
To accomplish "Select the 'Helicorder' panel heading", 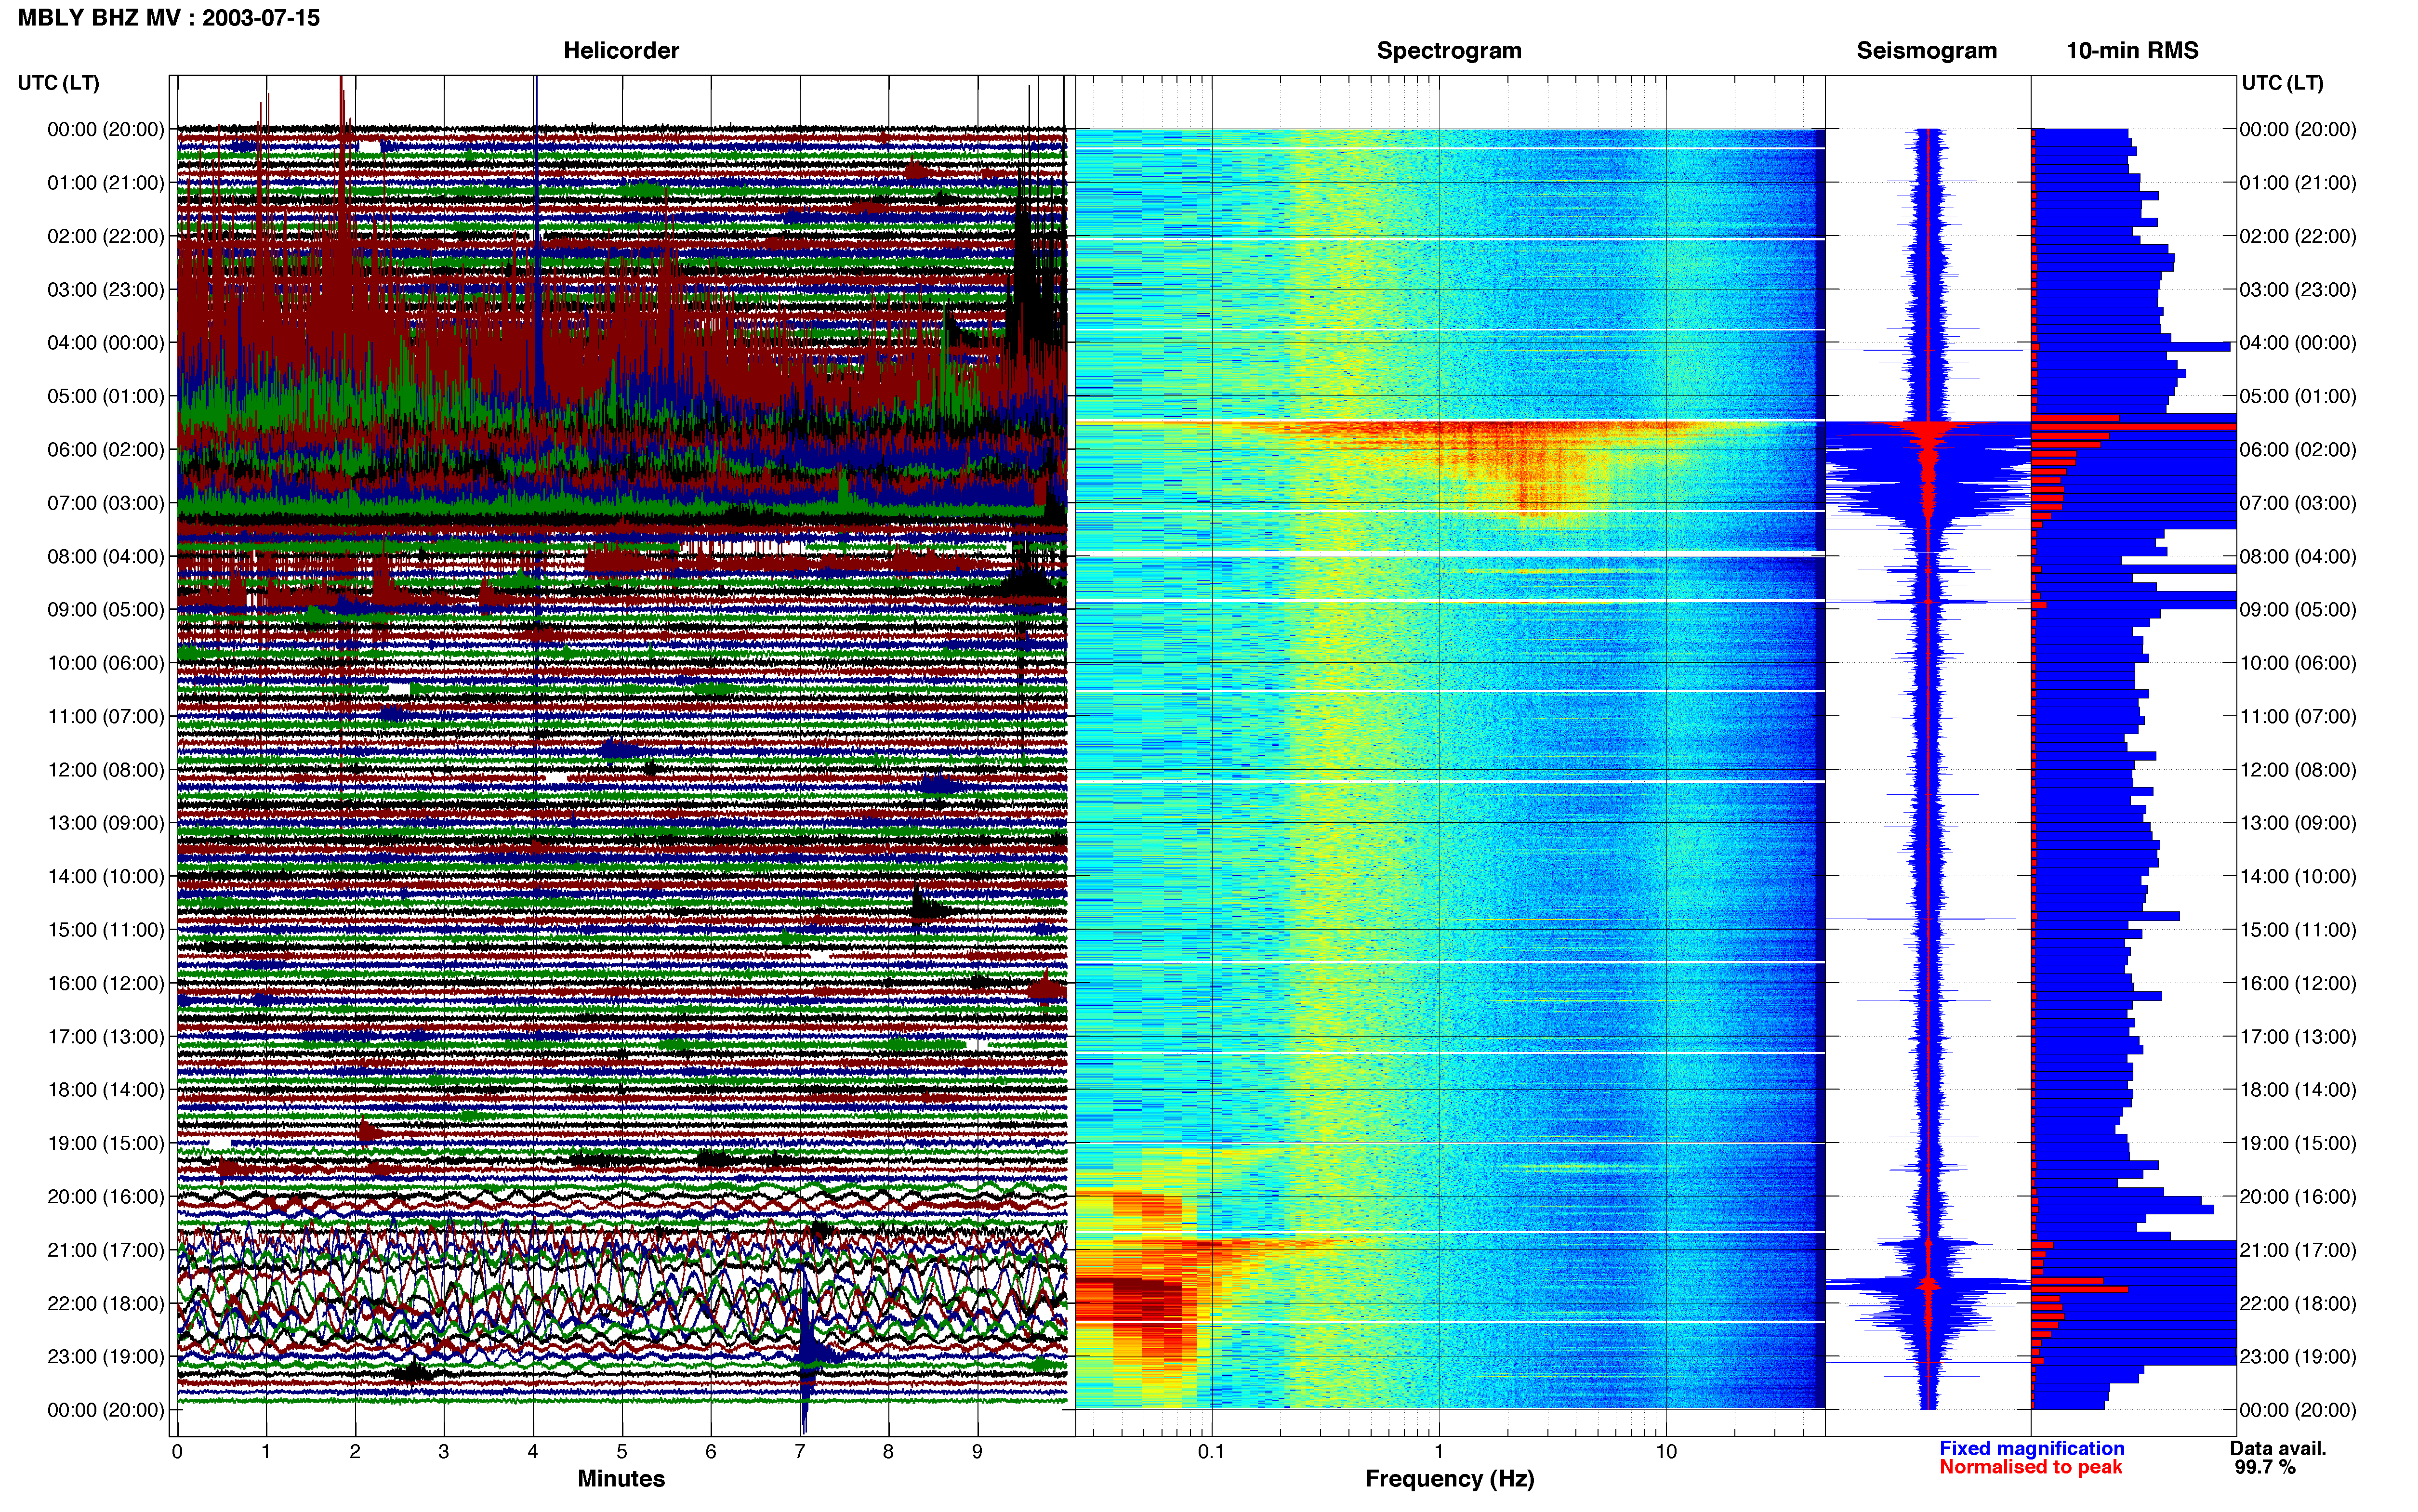I will tap(621, 51).
